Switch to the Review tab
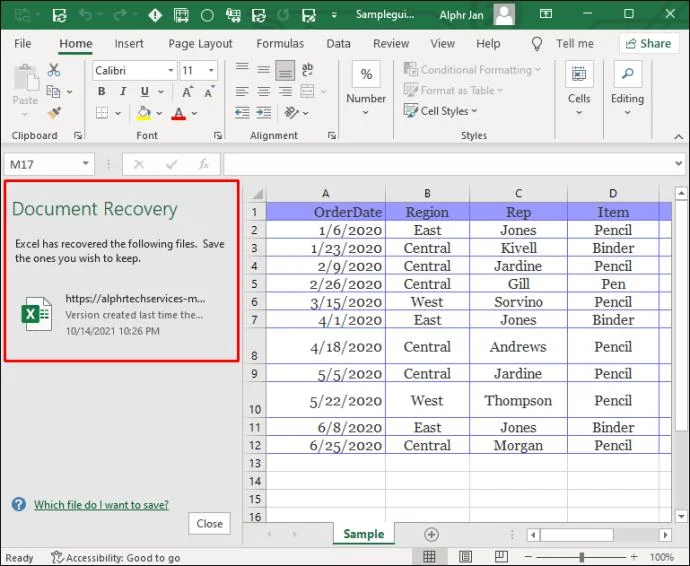The width and height of the screenshot is (690, 566). [391, 44]
